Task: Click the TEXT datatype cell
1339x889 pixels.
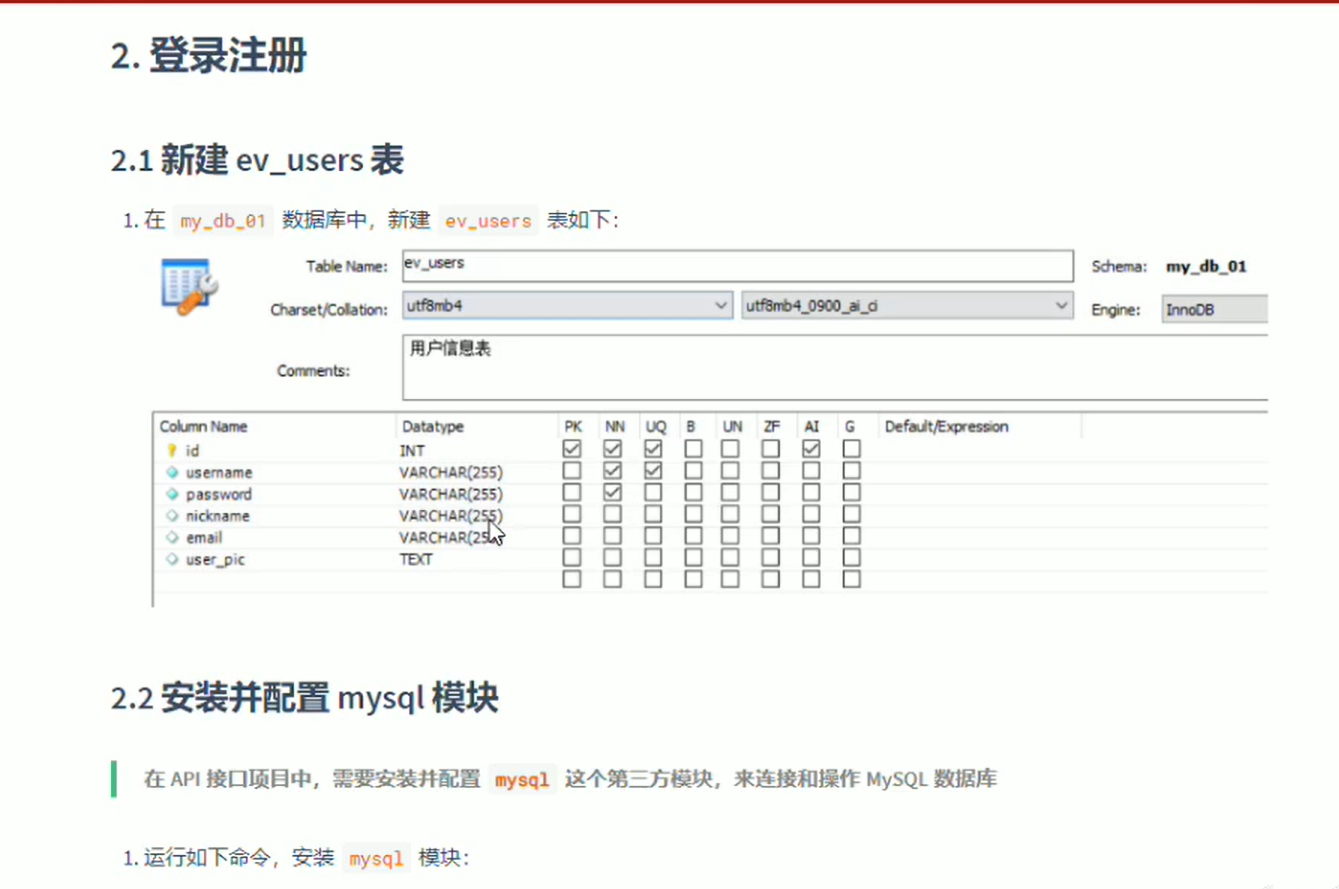Action: [416, 559]
